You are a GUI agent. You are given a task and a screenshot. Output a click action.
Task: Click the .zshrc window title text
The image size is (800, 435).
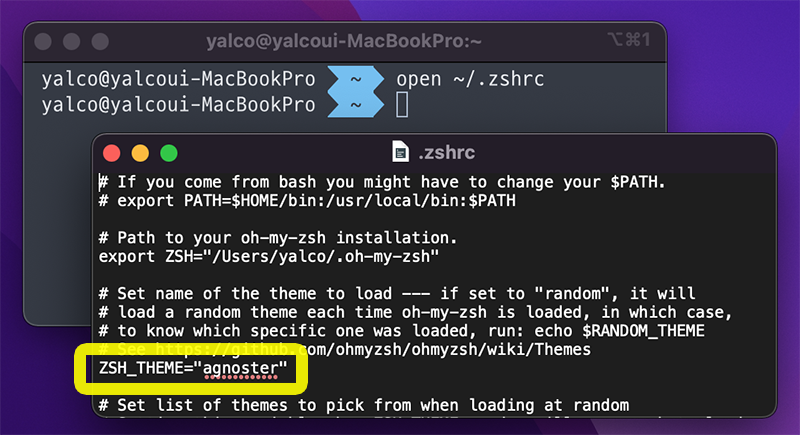(446, 152)
